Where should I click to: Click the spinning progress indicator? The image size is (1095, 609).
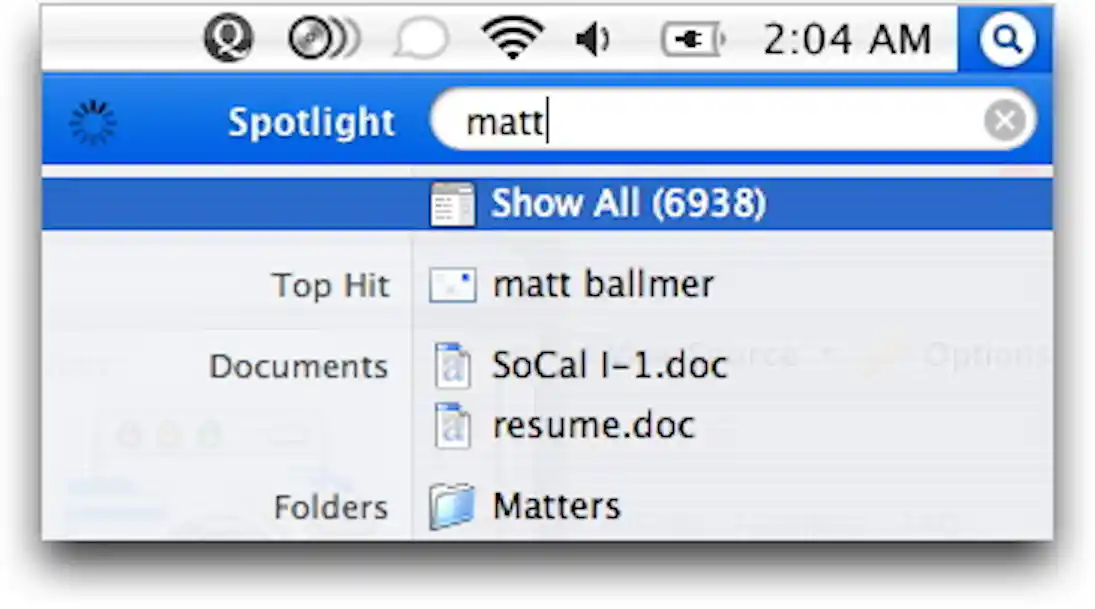[x=93, y=120]
